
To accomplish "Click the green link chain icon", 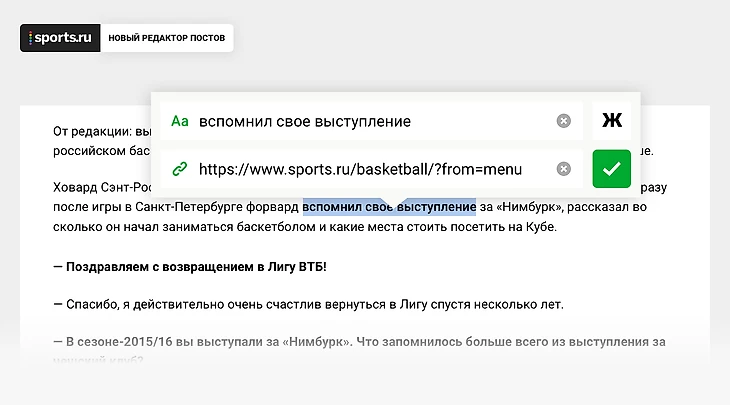I will [180, 169].
